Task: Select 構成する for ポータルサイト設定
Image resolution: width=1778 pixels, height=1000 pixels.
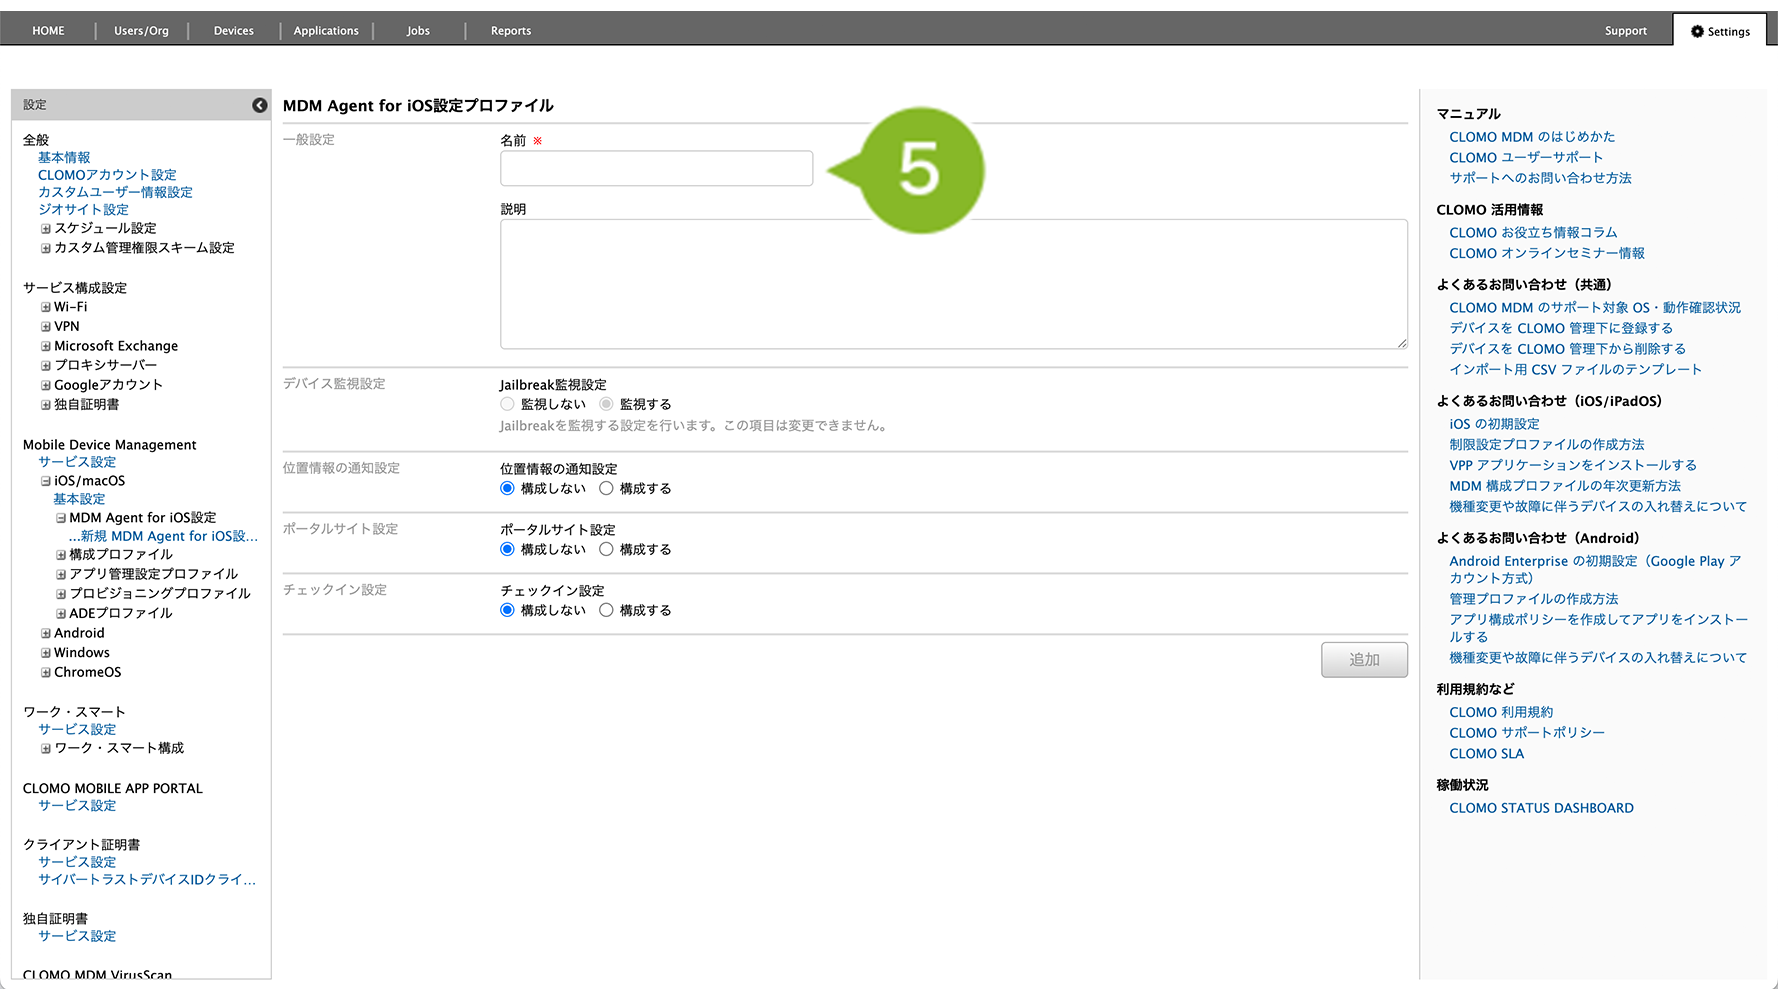Action: tap(606, 550)
